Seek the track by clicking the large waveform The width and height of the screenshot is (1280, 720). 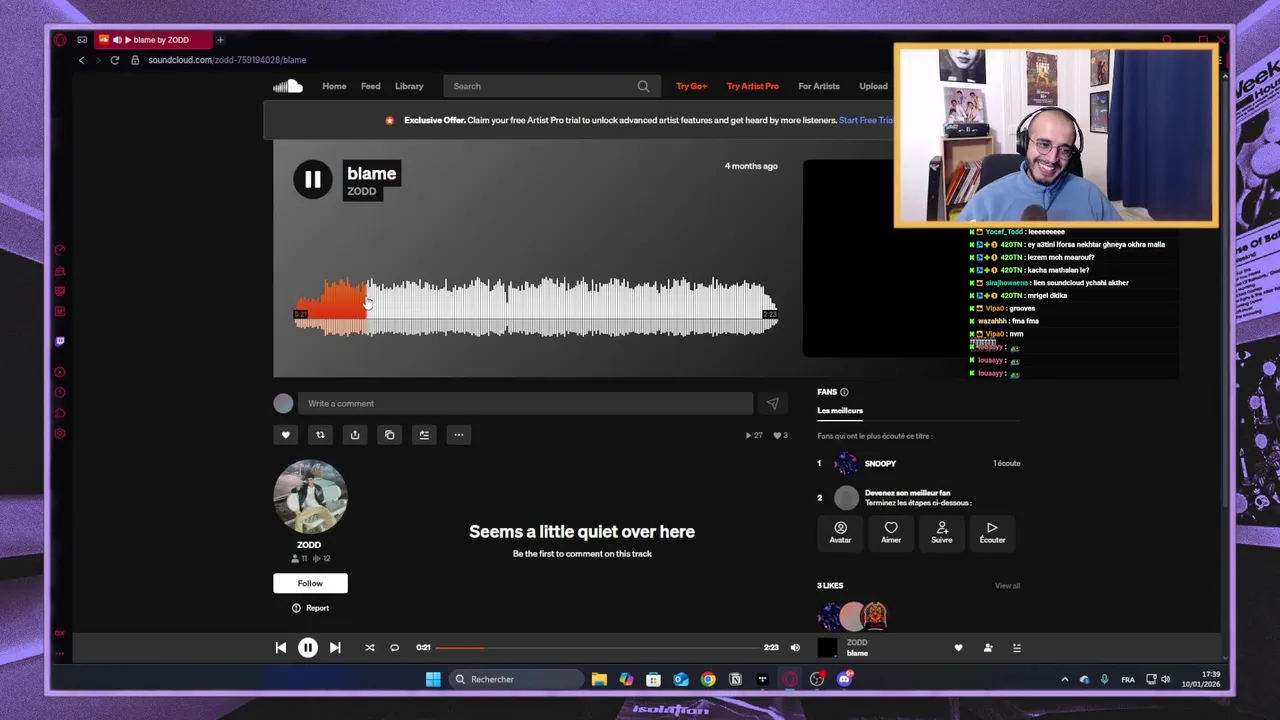535,306
